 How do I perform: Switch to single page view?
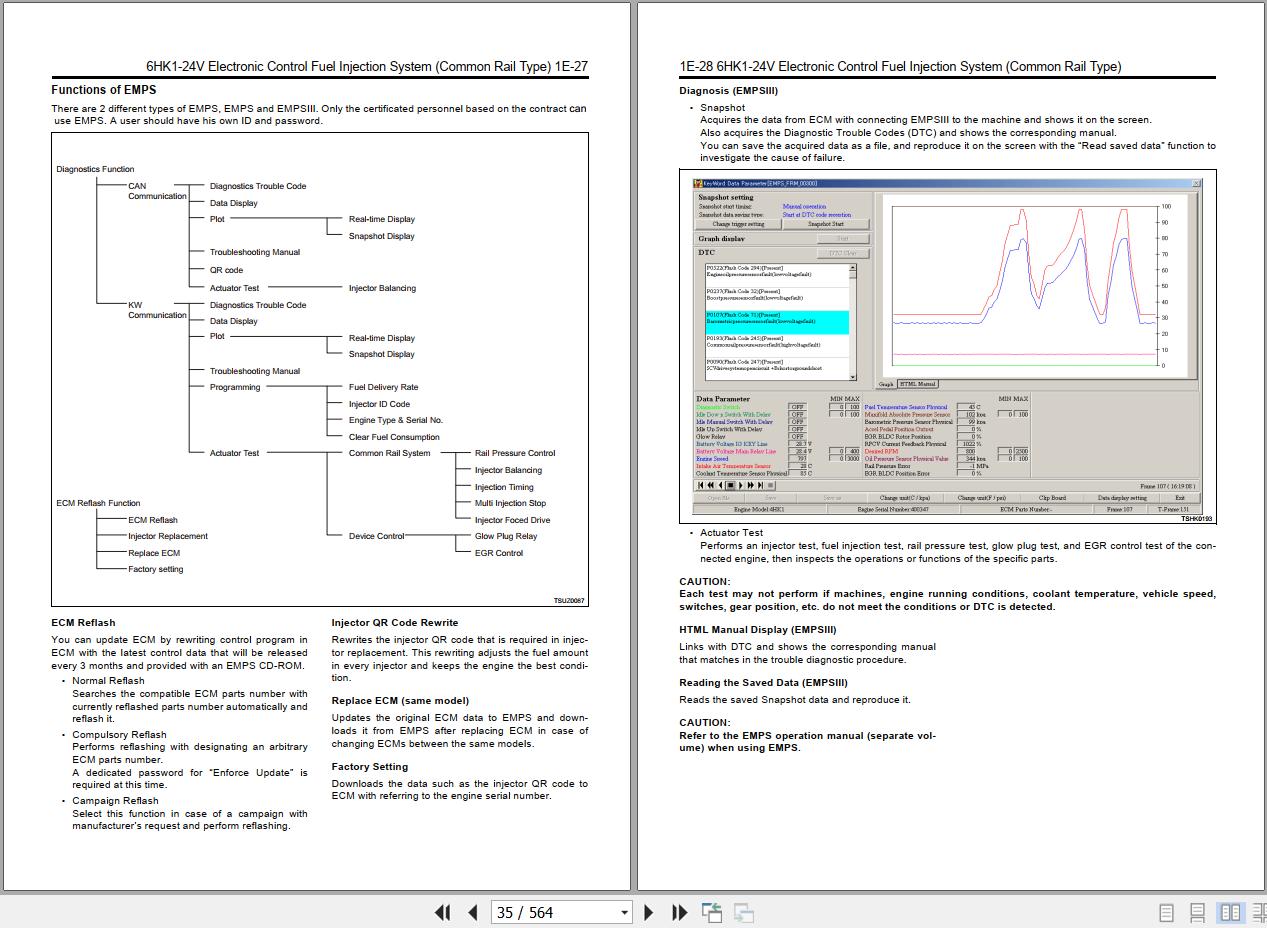point(1166,912)
